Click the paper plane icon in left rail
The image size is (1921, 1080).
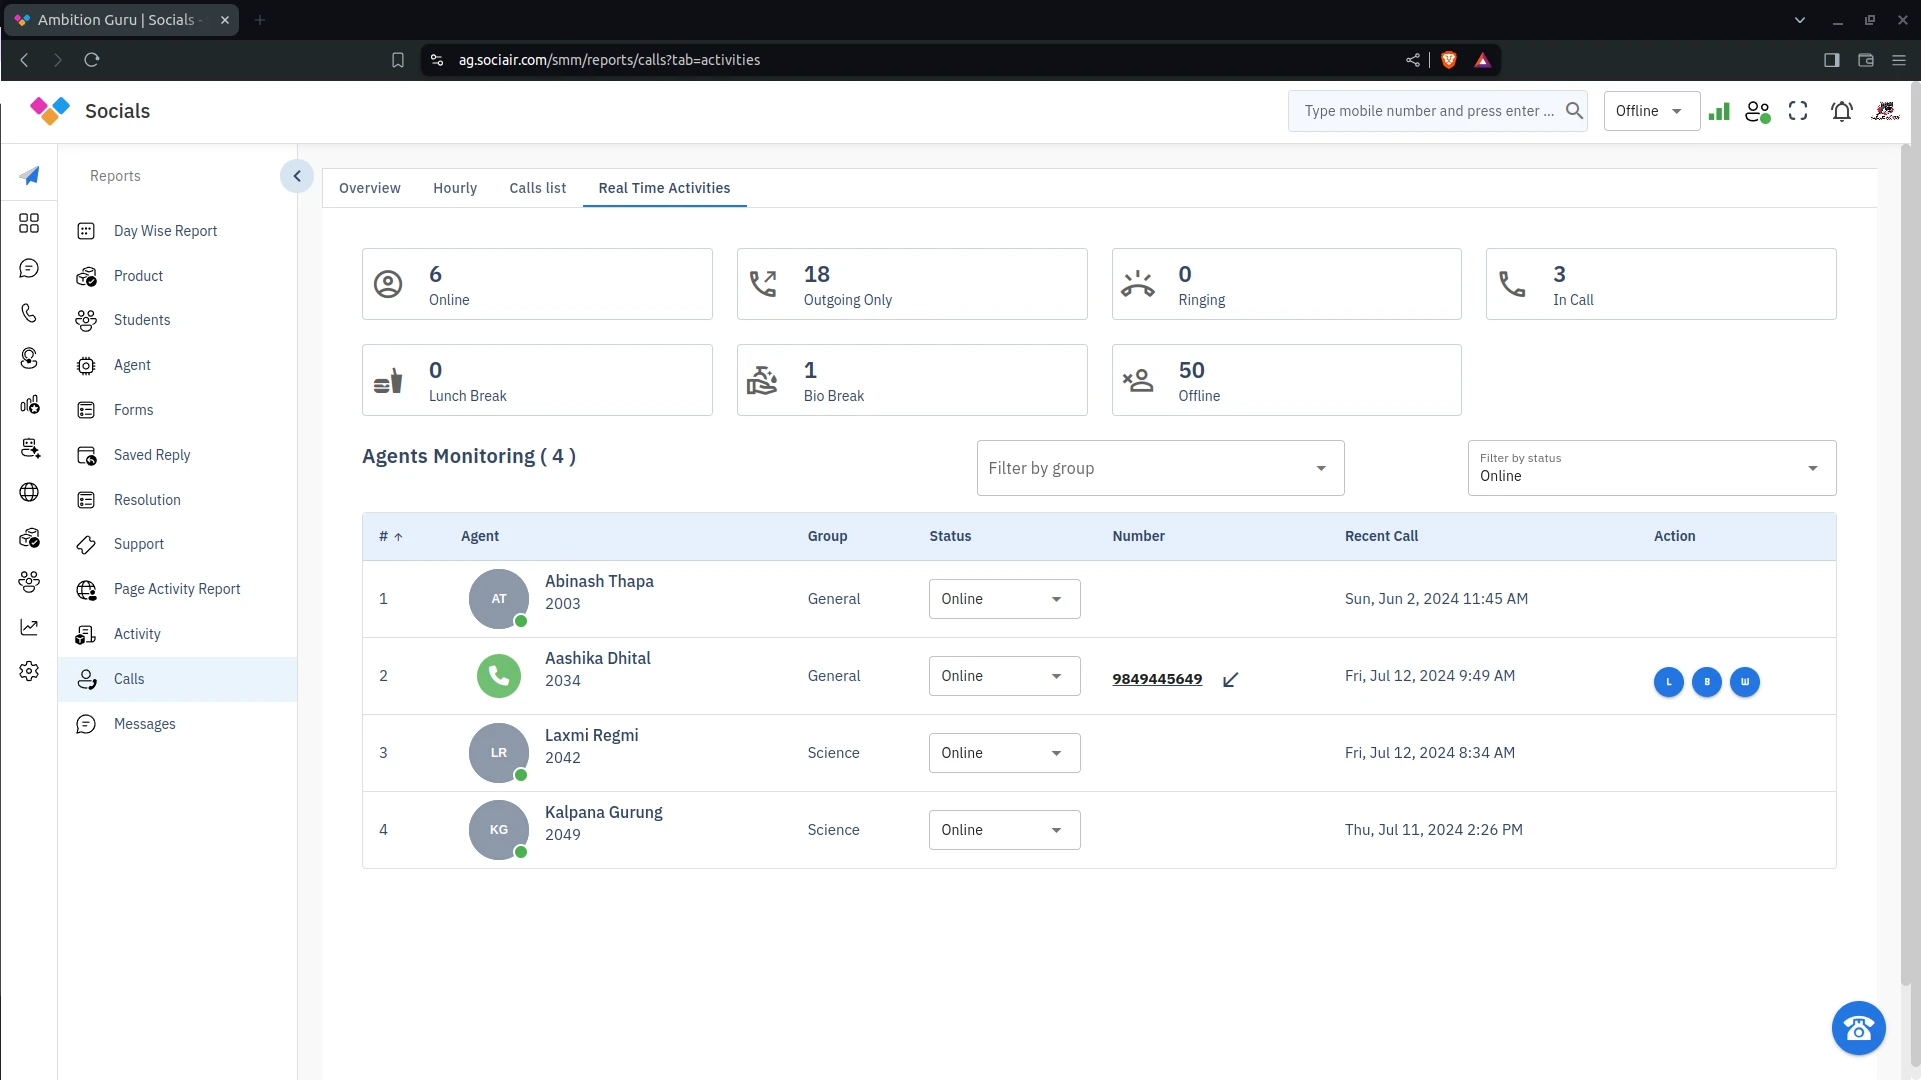click(x=29, y=176)
